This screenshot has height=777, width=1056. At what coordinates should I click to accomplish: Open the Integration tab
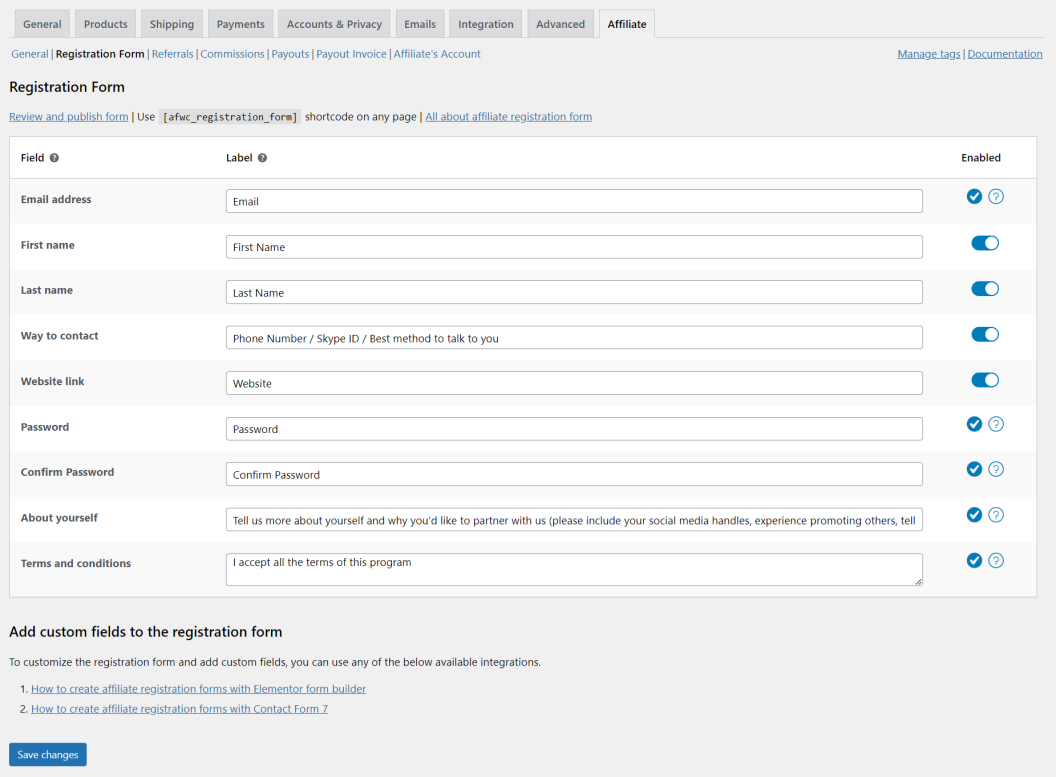click(485, 23)
